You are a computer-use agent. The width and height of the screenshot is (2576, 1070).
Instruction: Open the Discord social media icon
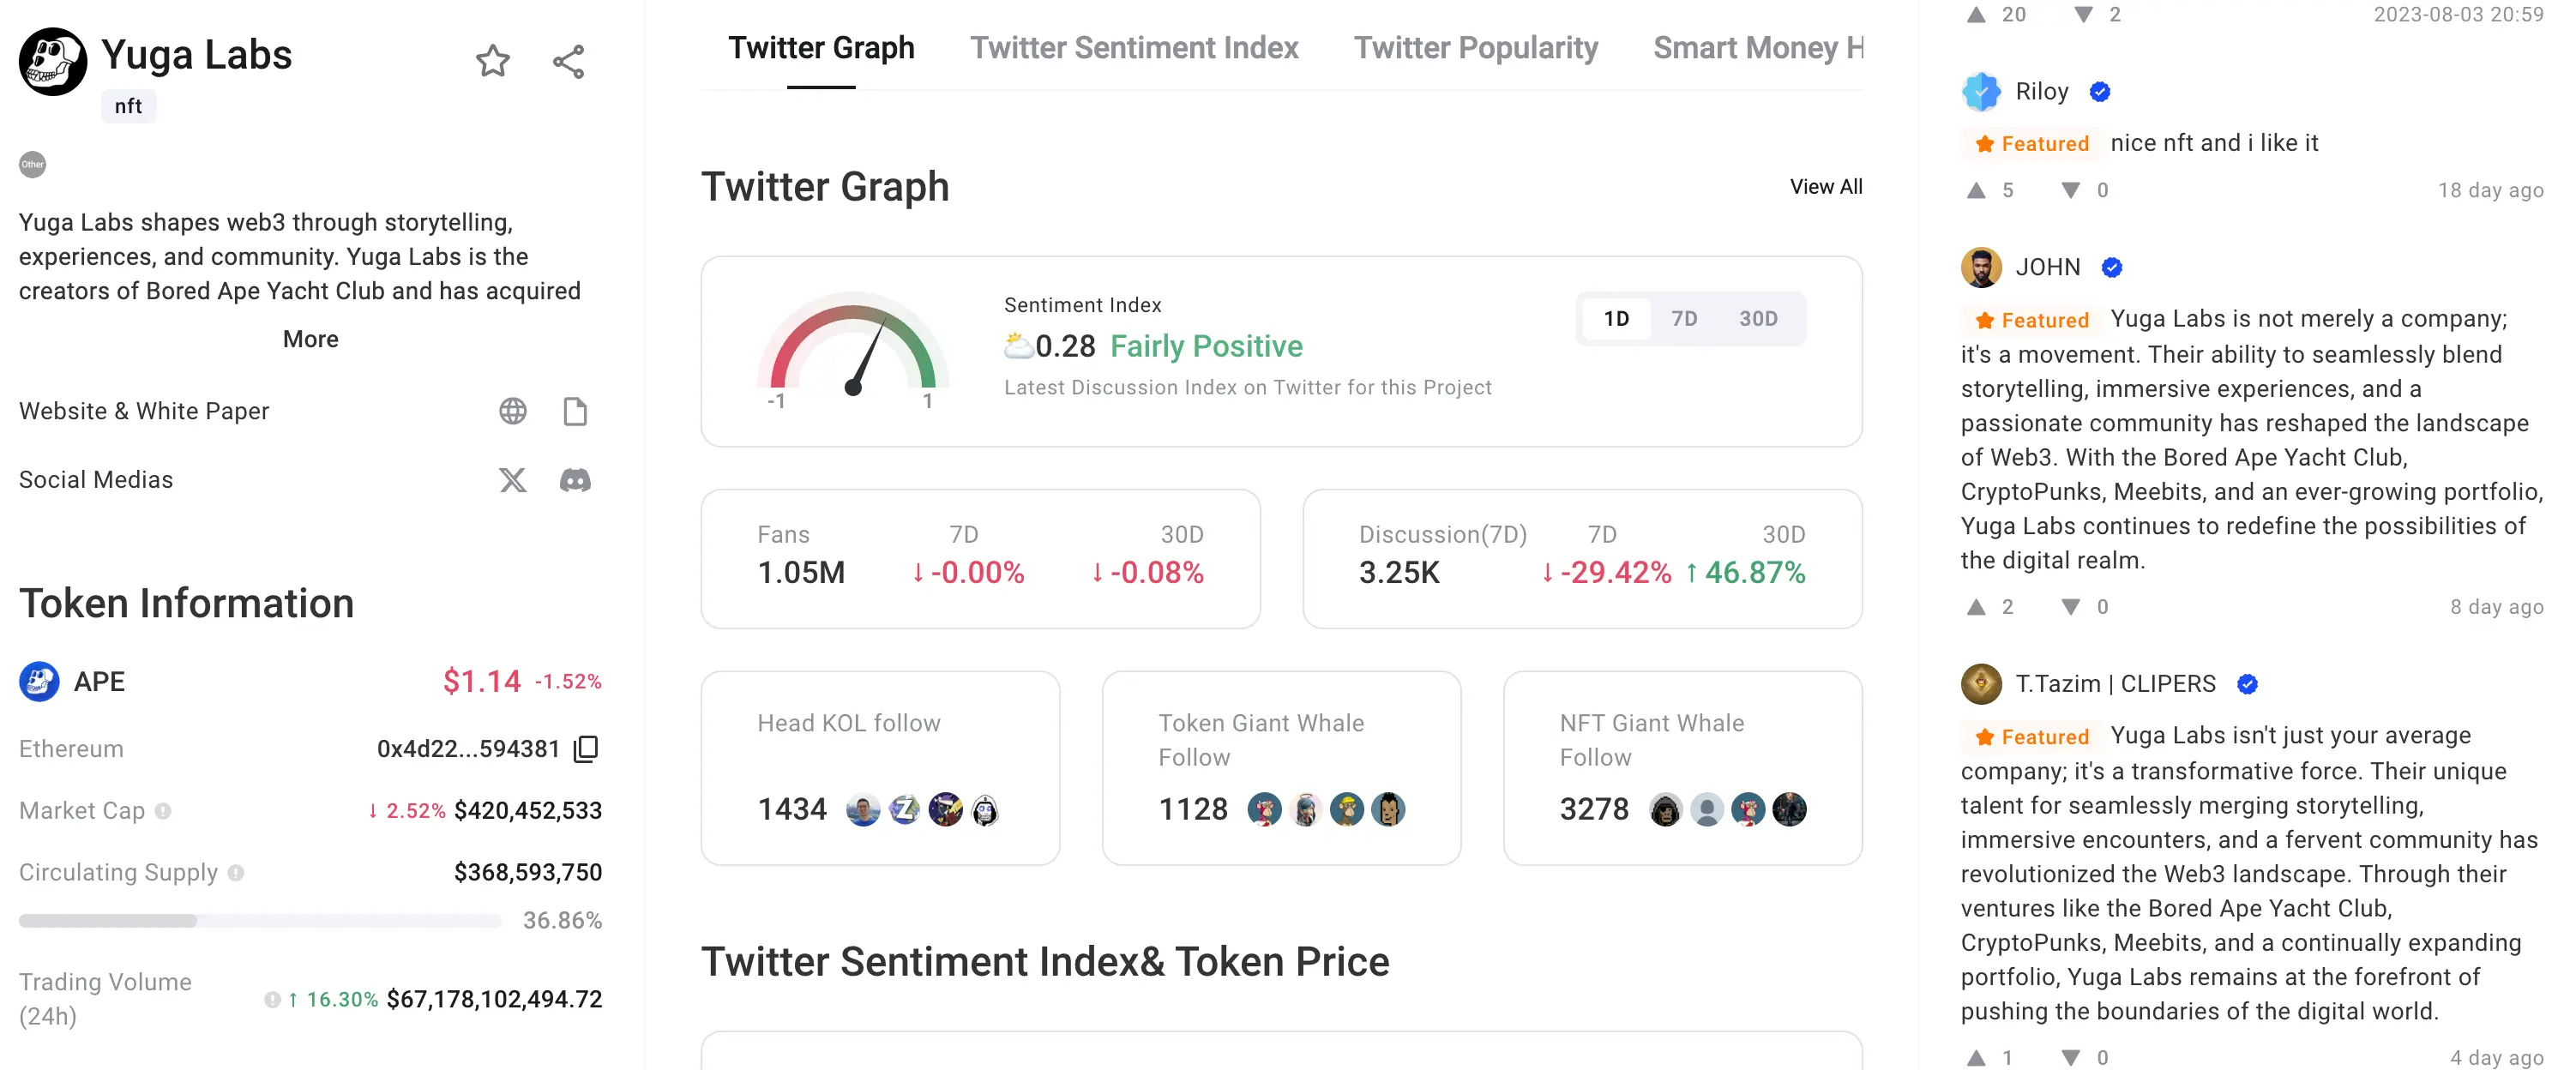pos(575,480)
